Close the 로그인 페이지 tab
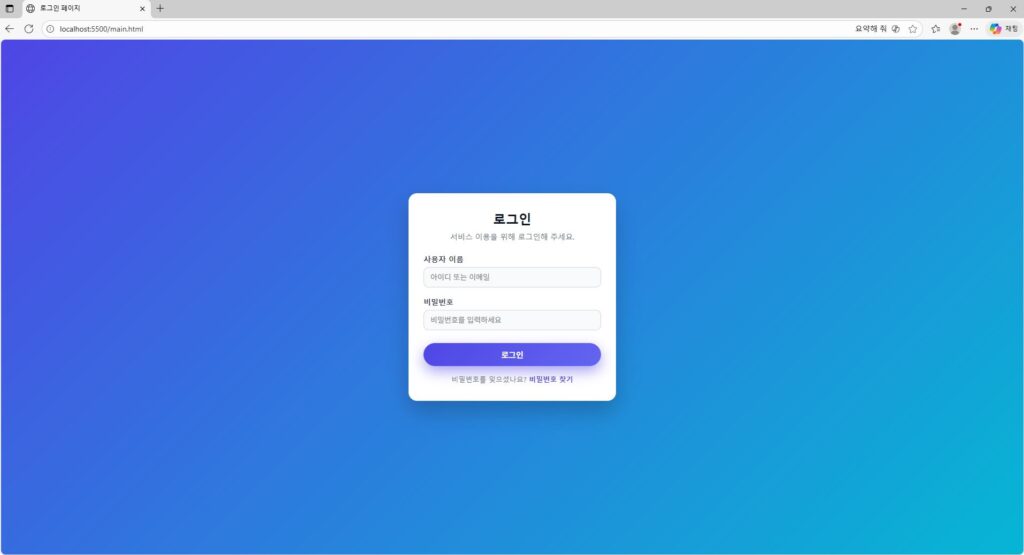Screen dimensions: 1024x555 click(x=142, y=8)
